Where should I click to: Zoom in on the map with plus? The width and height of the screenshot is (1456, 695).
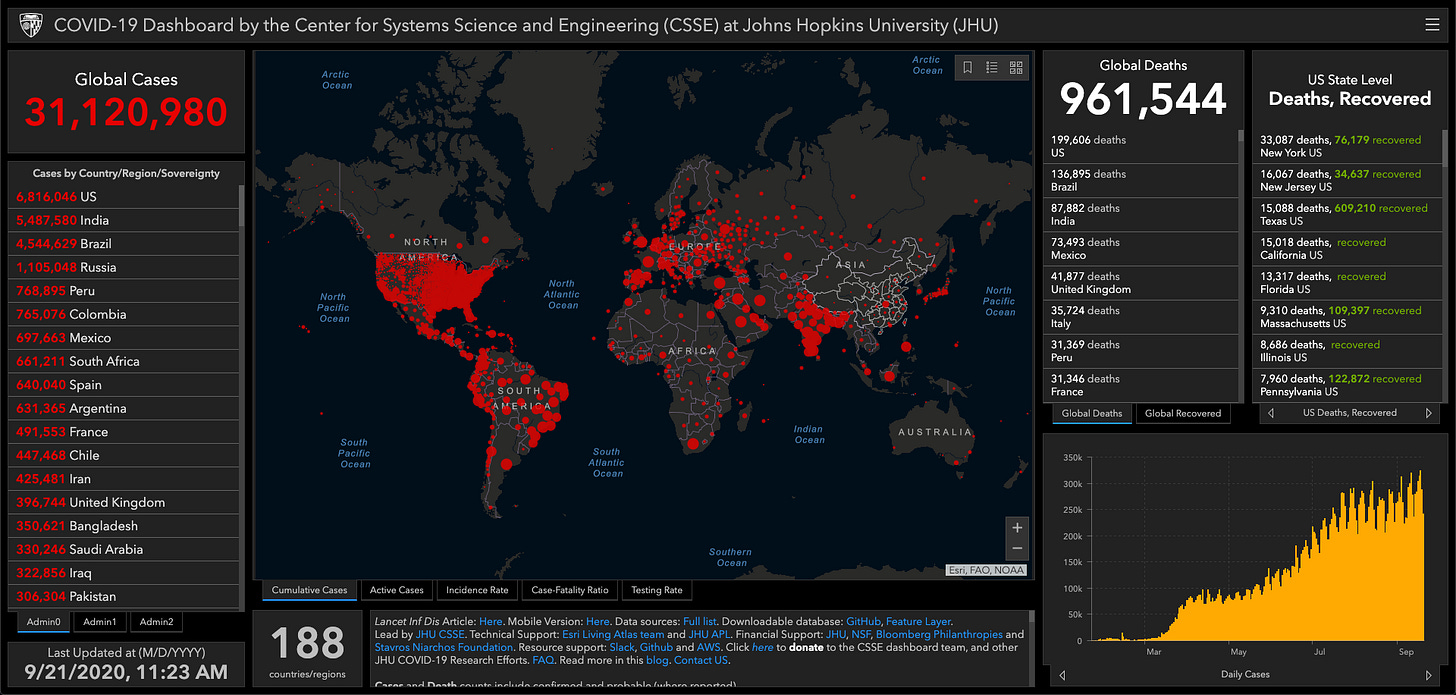pyautogui.click(x=1017, y=528)
